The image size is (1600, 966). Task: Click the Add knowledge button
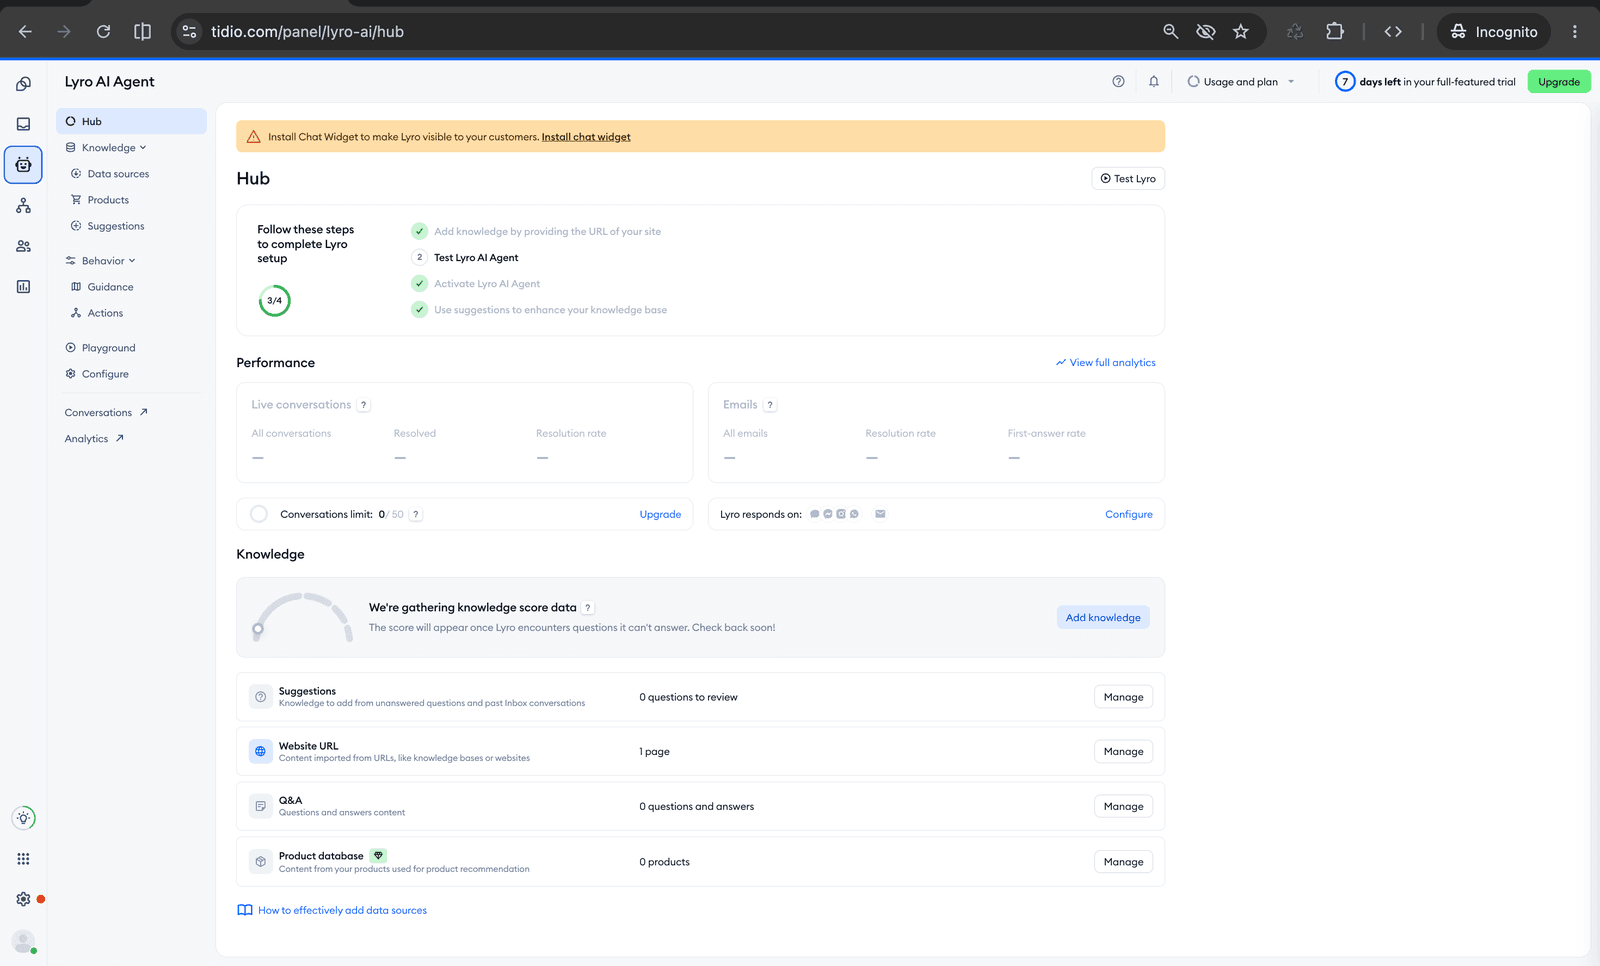click(1103, 617)
